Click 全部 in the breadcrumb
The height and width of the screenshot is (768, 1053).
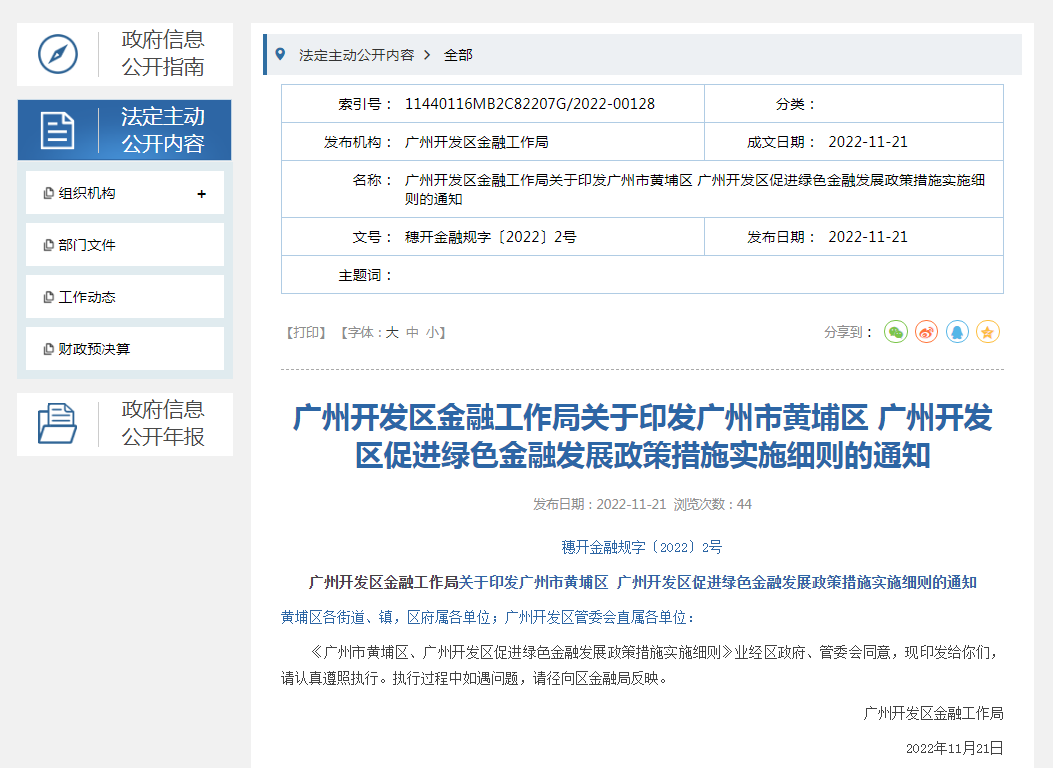click(x=458, y=55)
